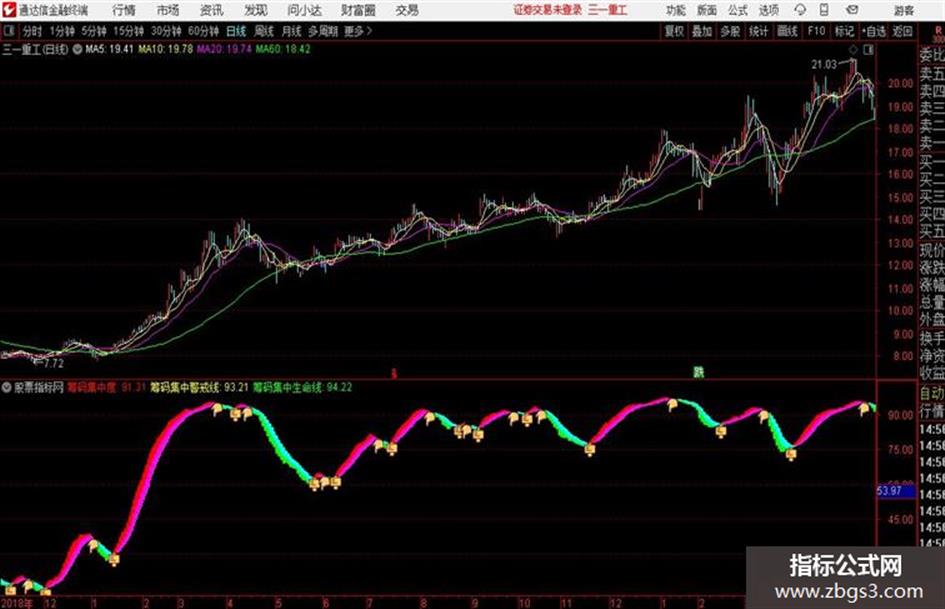945x609 pixels.
Task: Open the 版面 layout menu
Action: coord(707,10)
